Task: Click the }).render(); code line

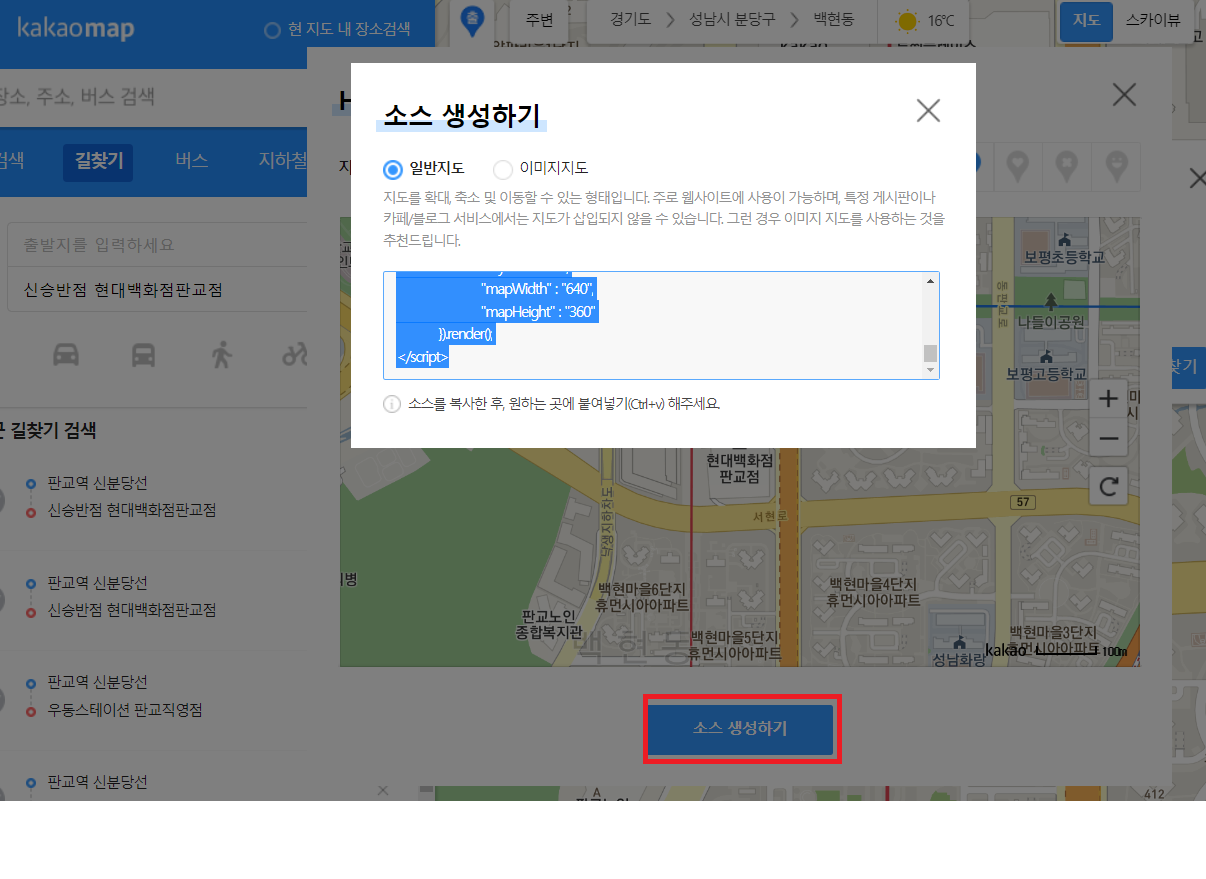Action: click(x=466, y=334)
